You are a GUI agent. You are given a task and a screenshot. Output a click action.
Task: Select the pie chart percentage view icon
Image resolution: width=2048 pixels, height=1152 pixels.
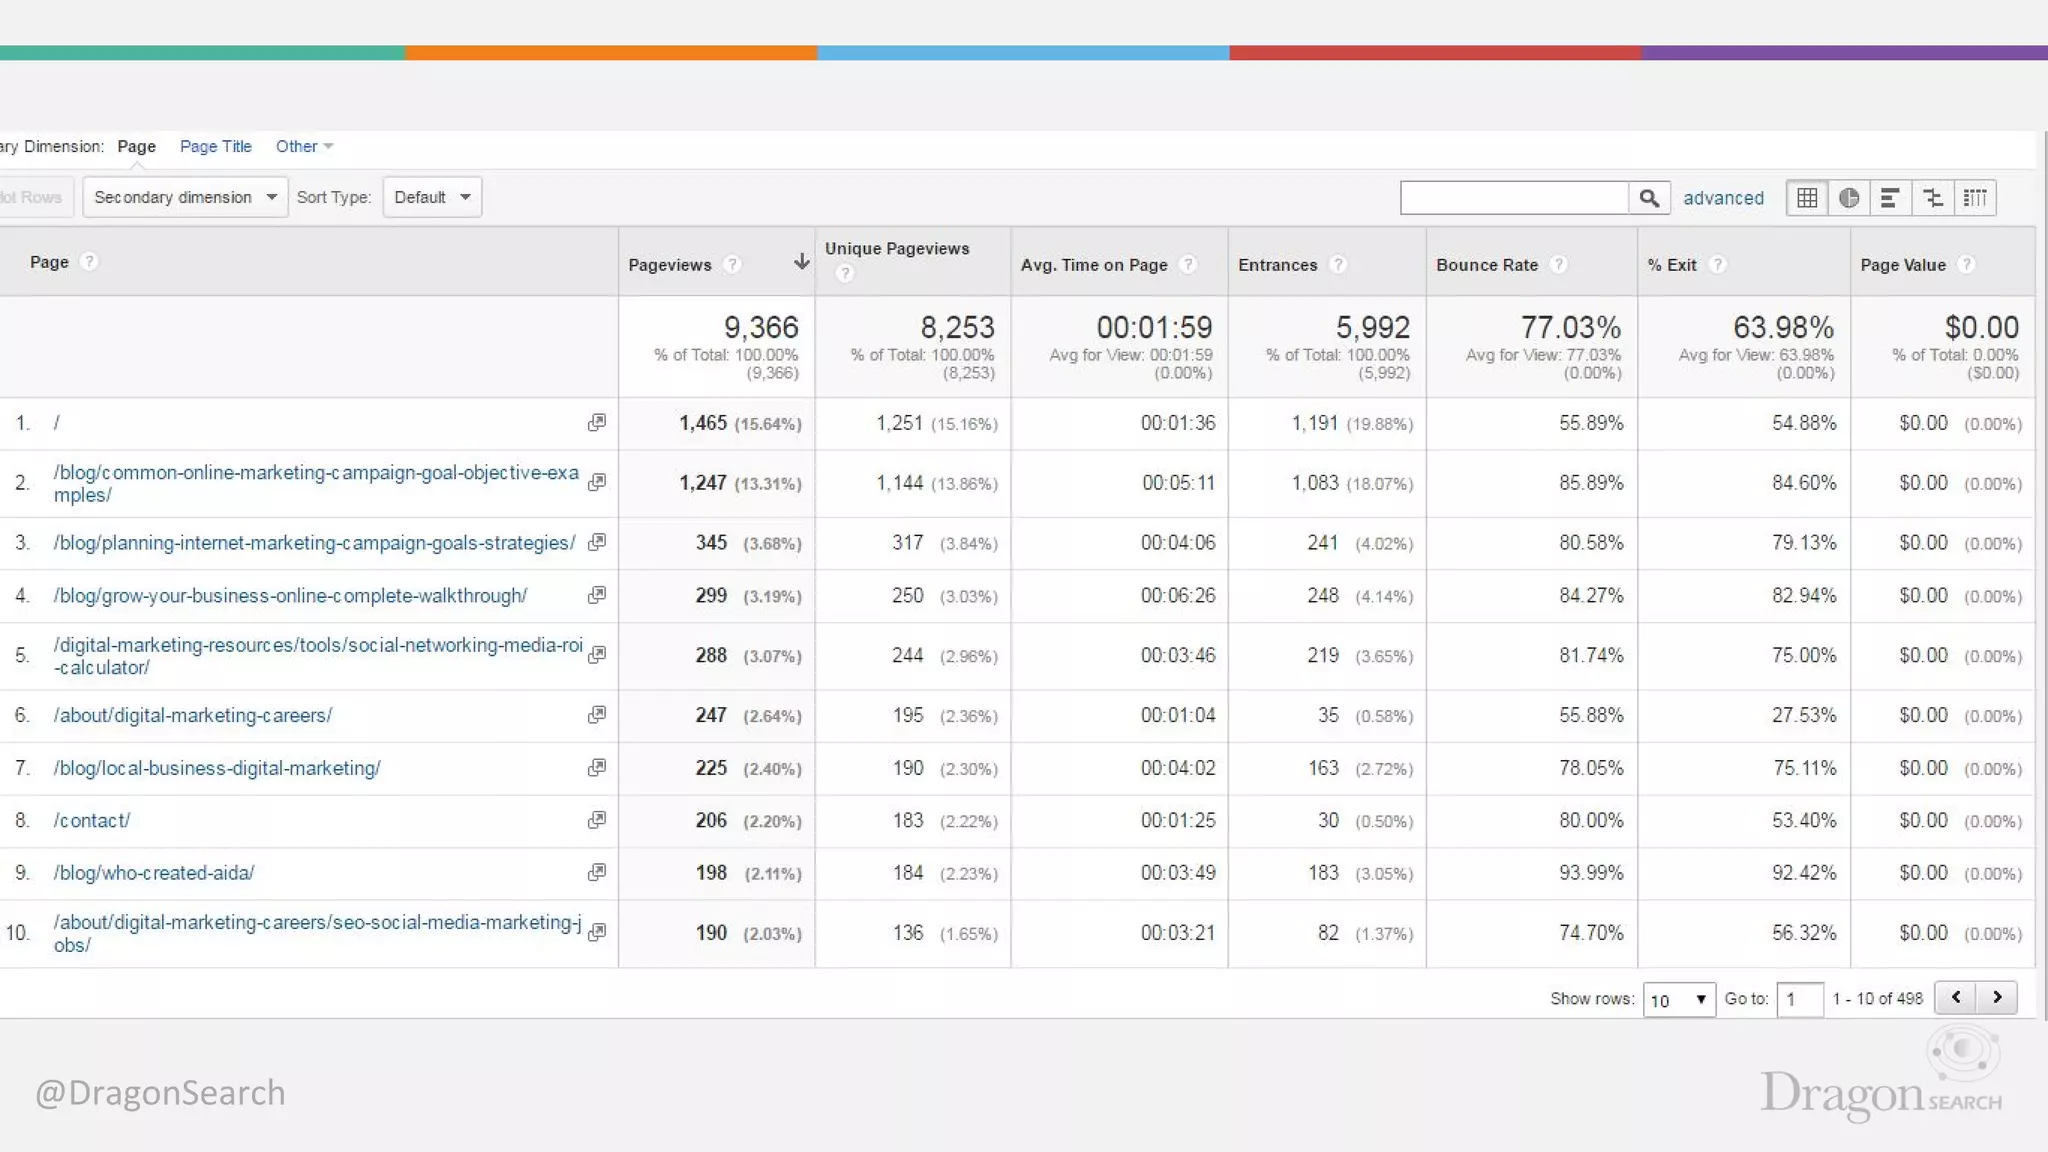point(1849,198)
